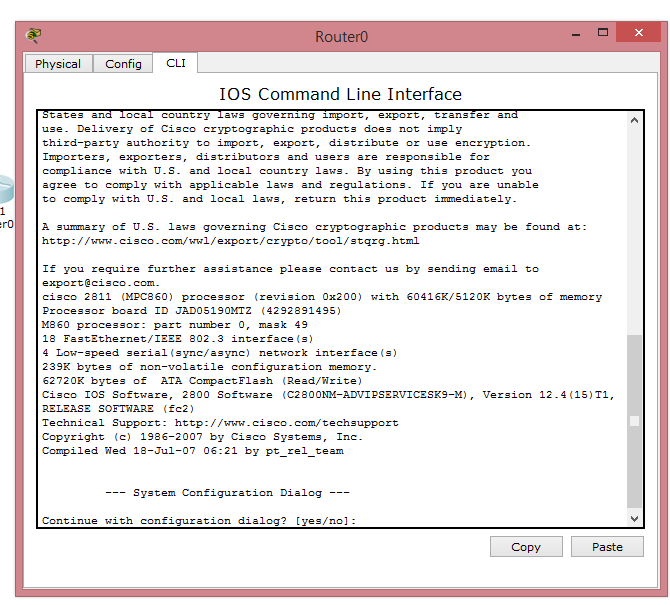
Task: Click the 'Compiled Wed 18-Jul-07 06:21' line
Action: tap(193, 451)
